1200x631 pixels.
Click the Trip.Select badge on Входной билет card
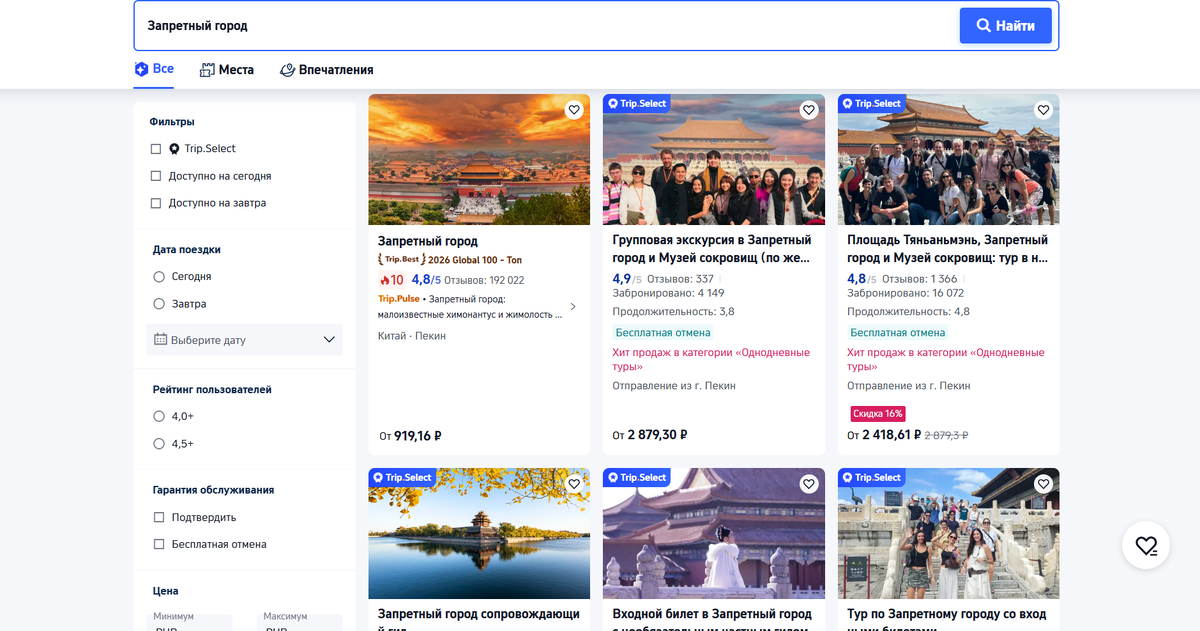tap(637, 477)
